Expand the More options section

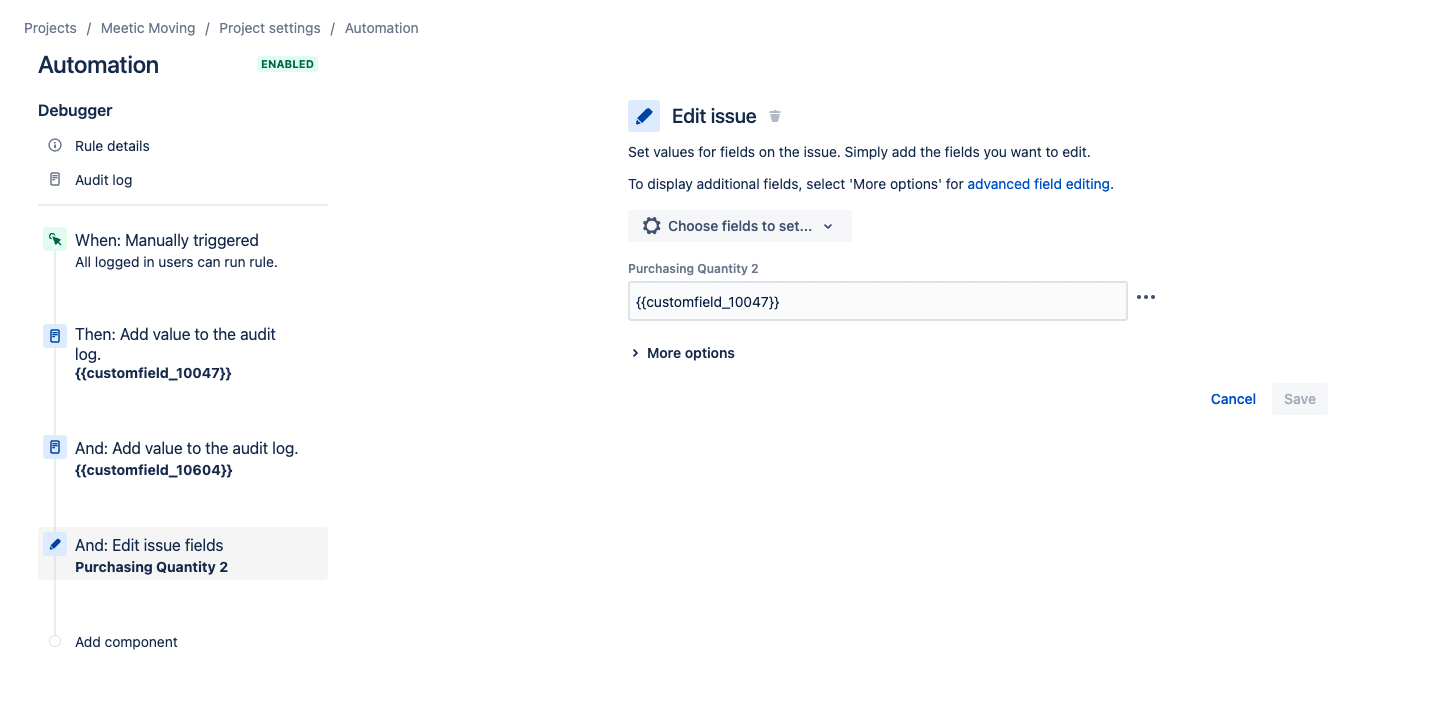tap(683, 352)
